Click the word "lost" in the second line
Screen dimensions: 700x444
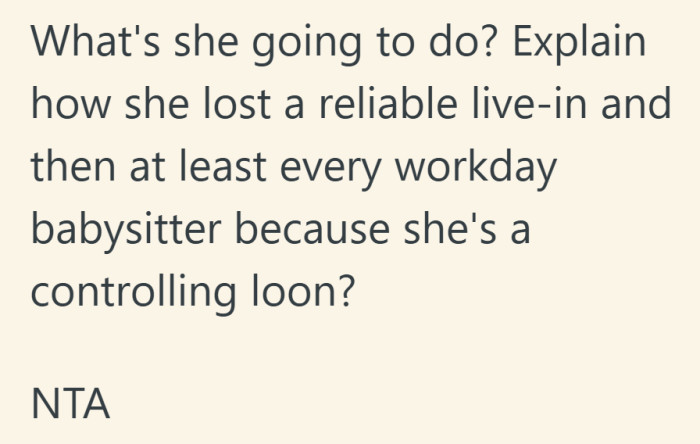point(237,104)
